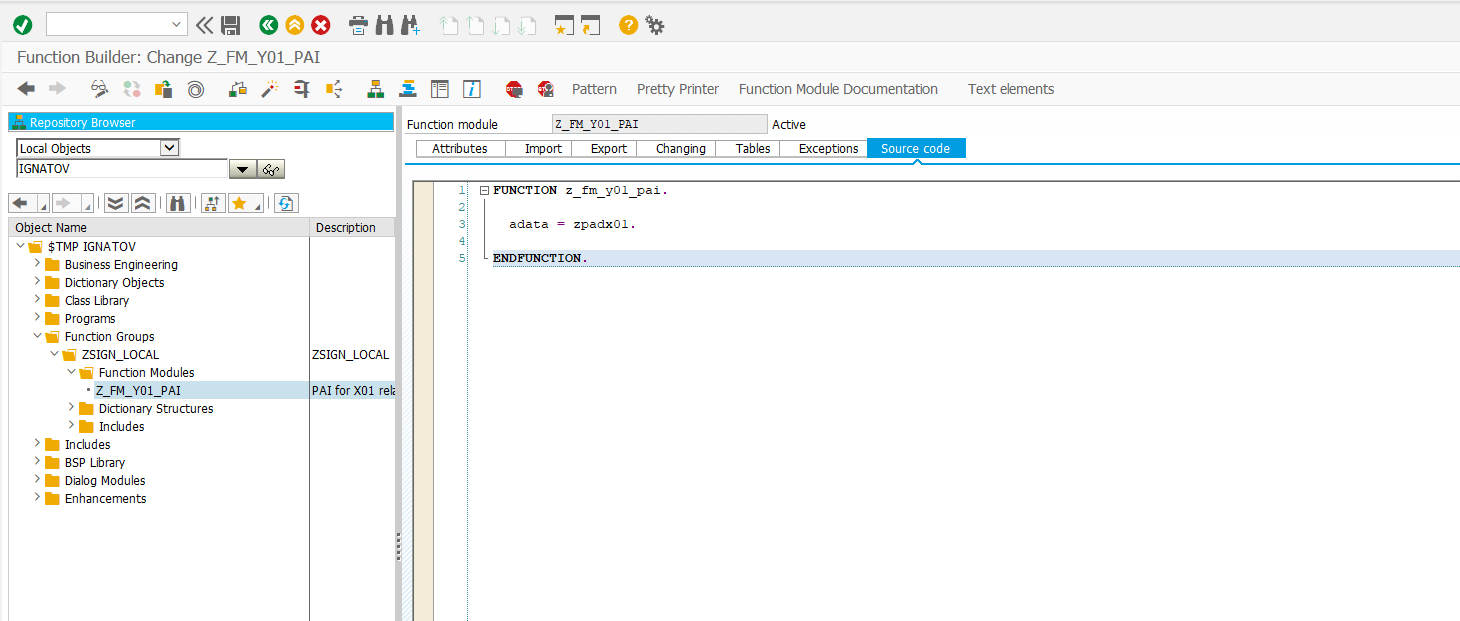Click the blue Help information i icon
This screenshot has width=1460, height=621.
tap(472, 89)
